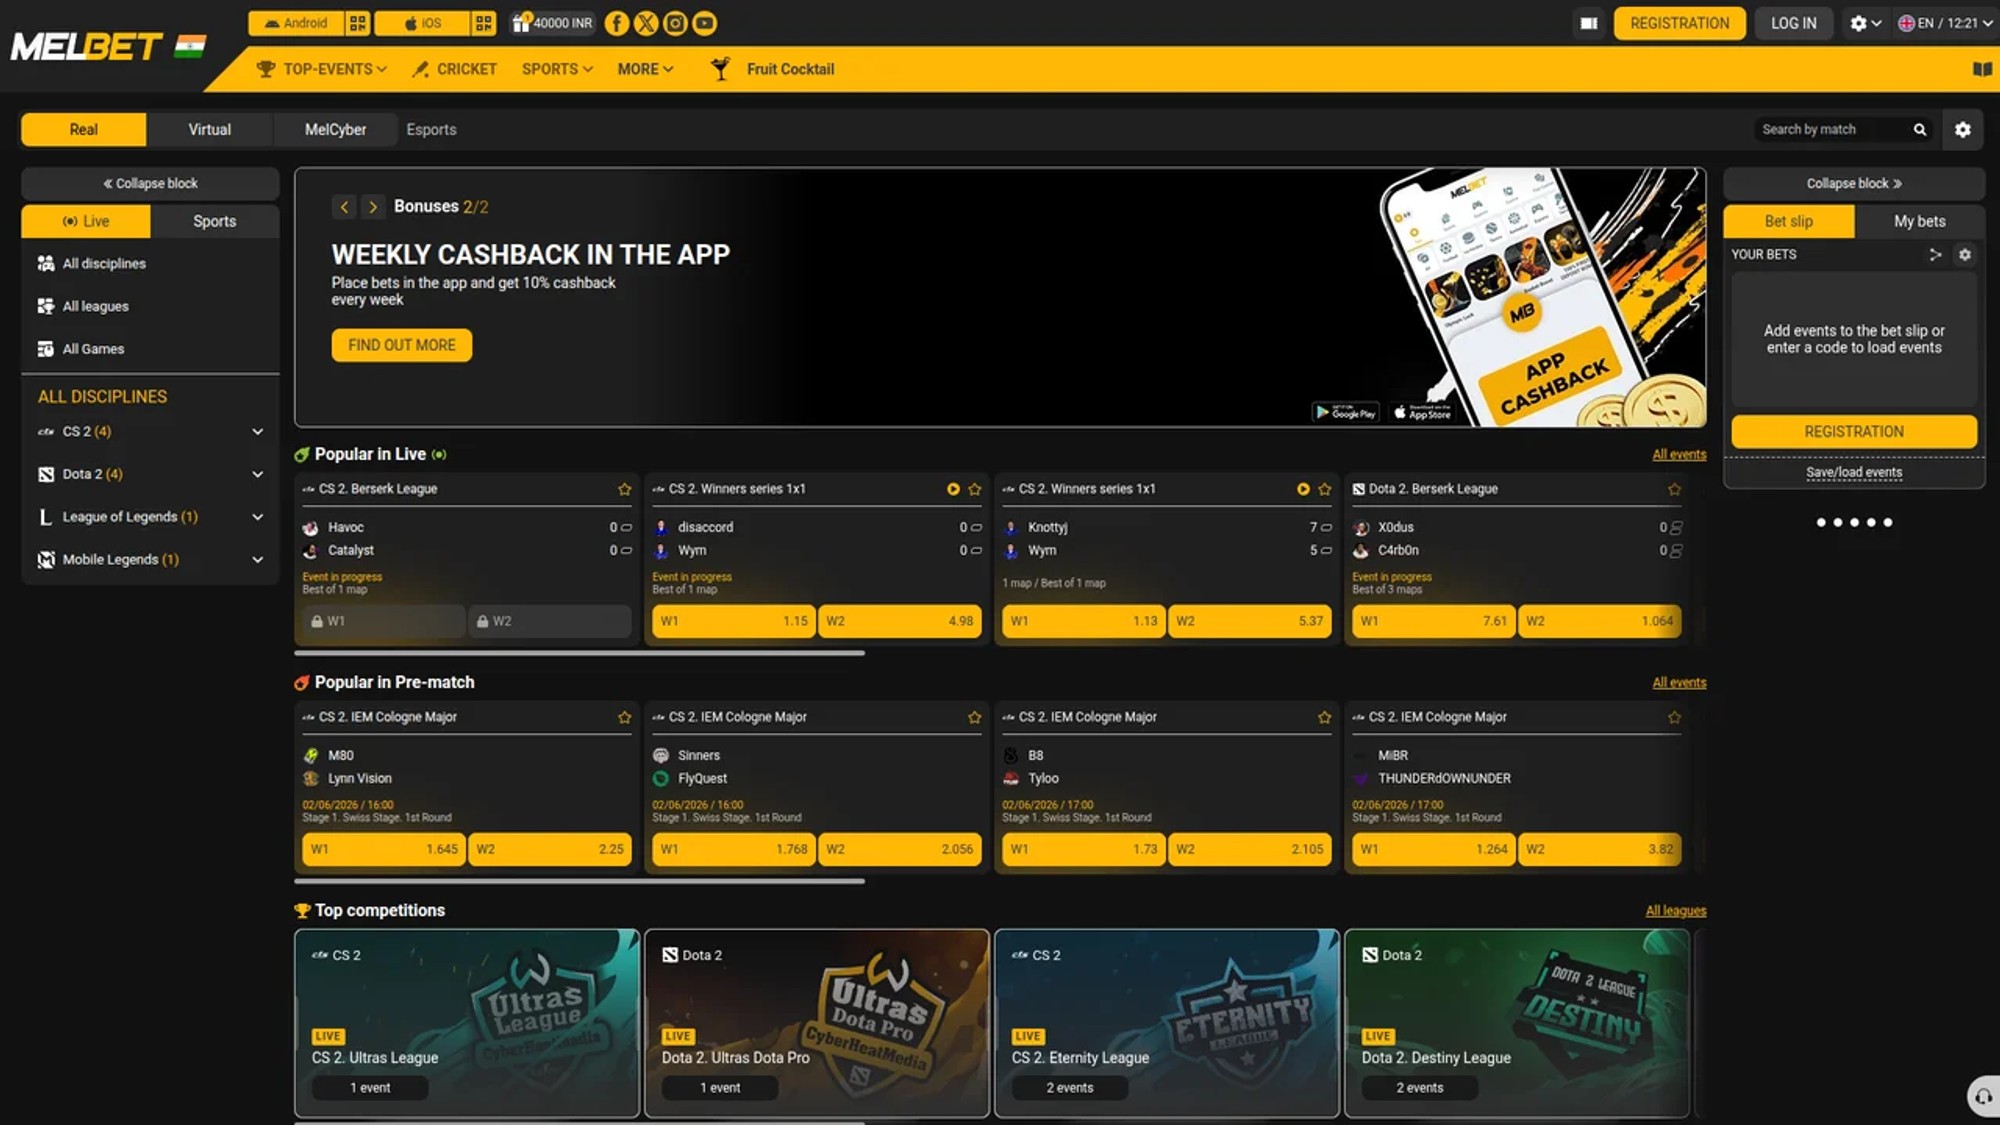Open the gear settings beside search field
This screenshot has height=1125, width=2000.
click(1963, 129)
